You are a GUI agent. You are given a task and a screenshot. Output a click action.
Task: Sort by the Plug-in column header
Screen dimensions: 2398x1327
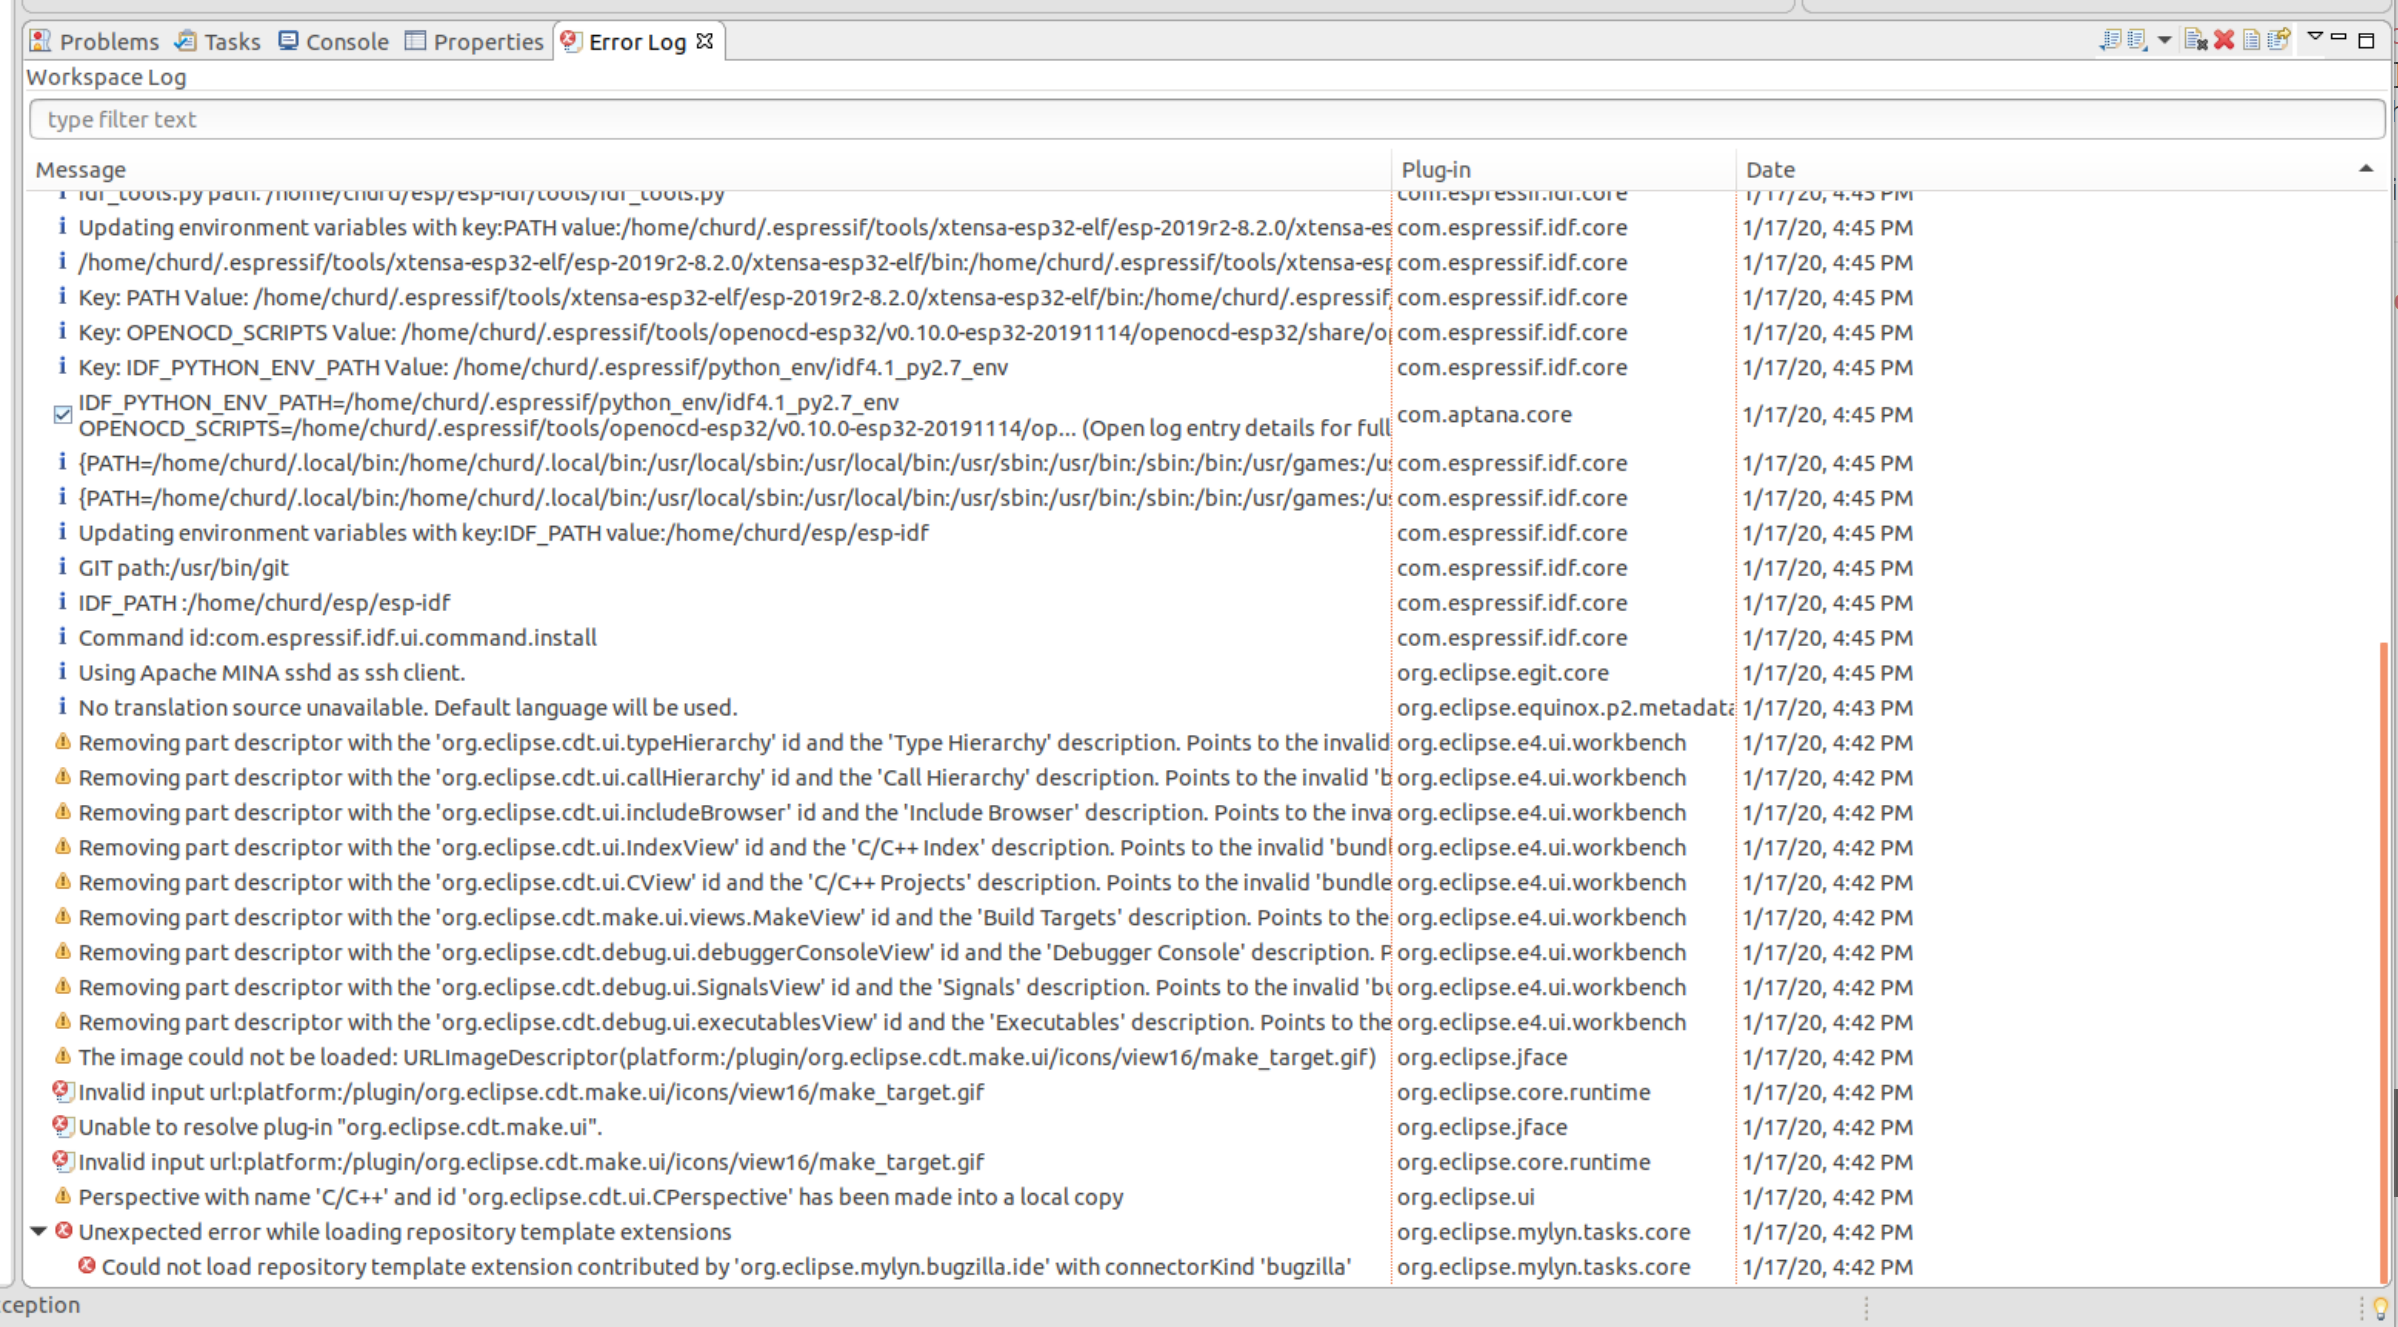click(x=1564, y=169)
